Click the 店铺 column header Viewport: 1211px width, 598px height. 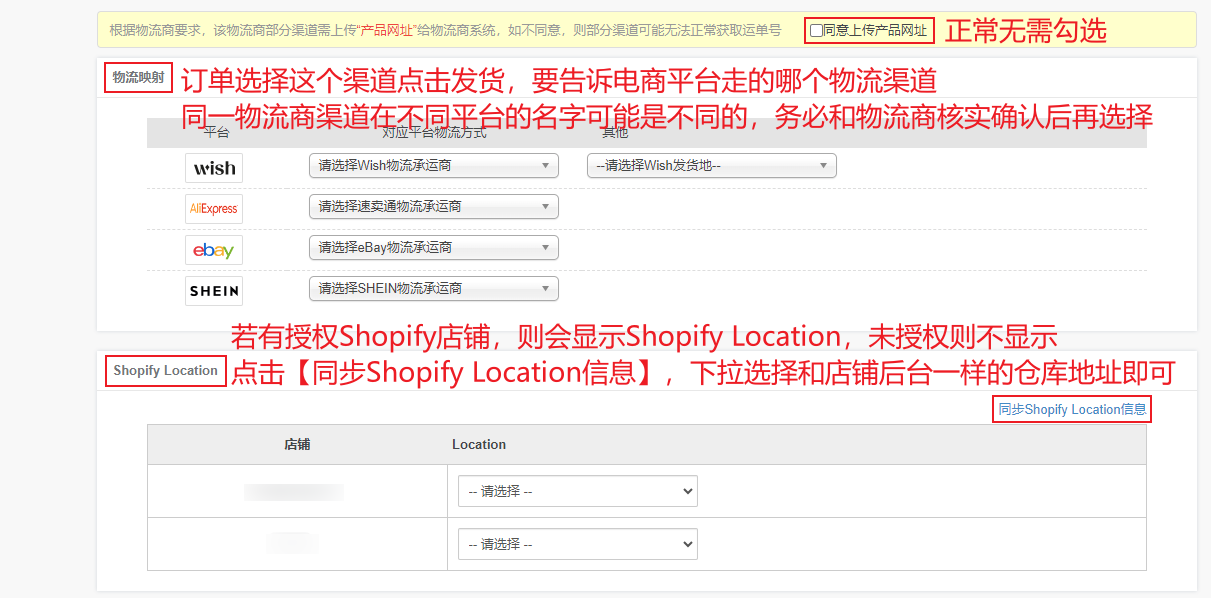tap(297, 445)
